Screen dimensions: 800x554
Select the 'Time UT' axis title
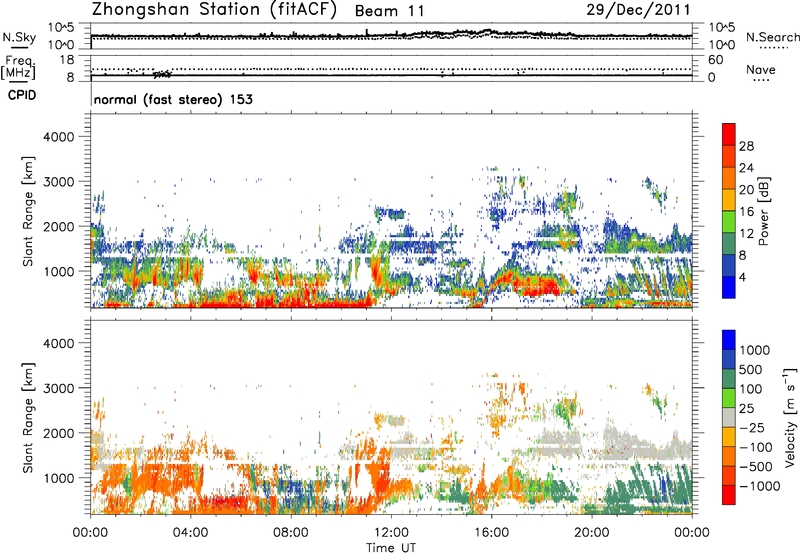click(x=391, y=548)
